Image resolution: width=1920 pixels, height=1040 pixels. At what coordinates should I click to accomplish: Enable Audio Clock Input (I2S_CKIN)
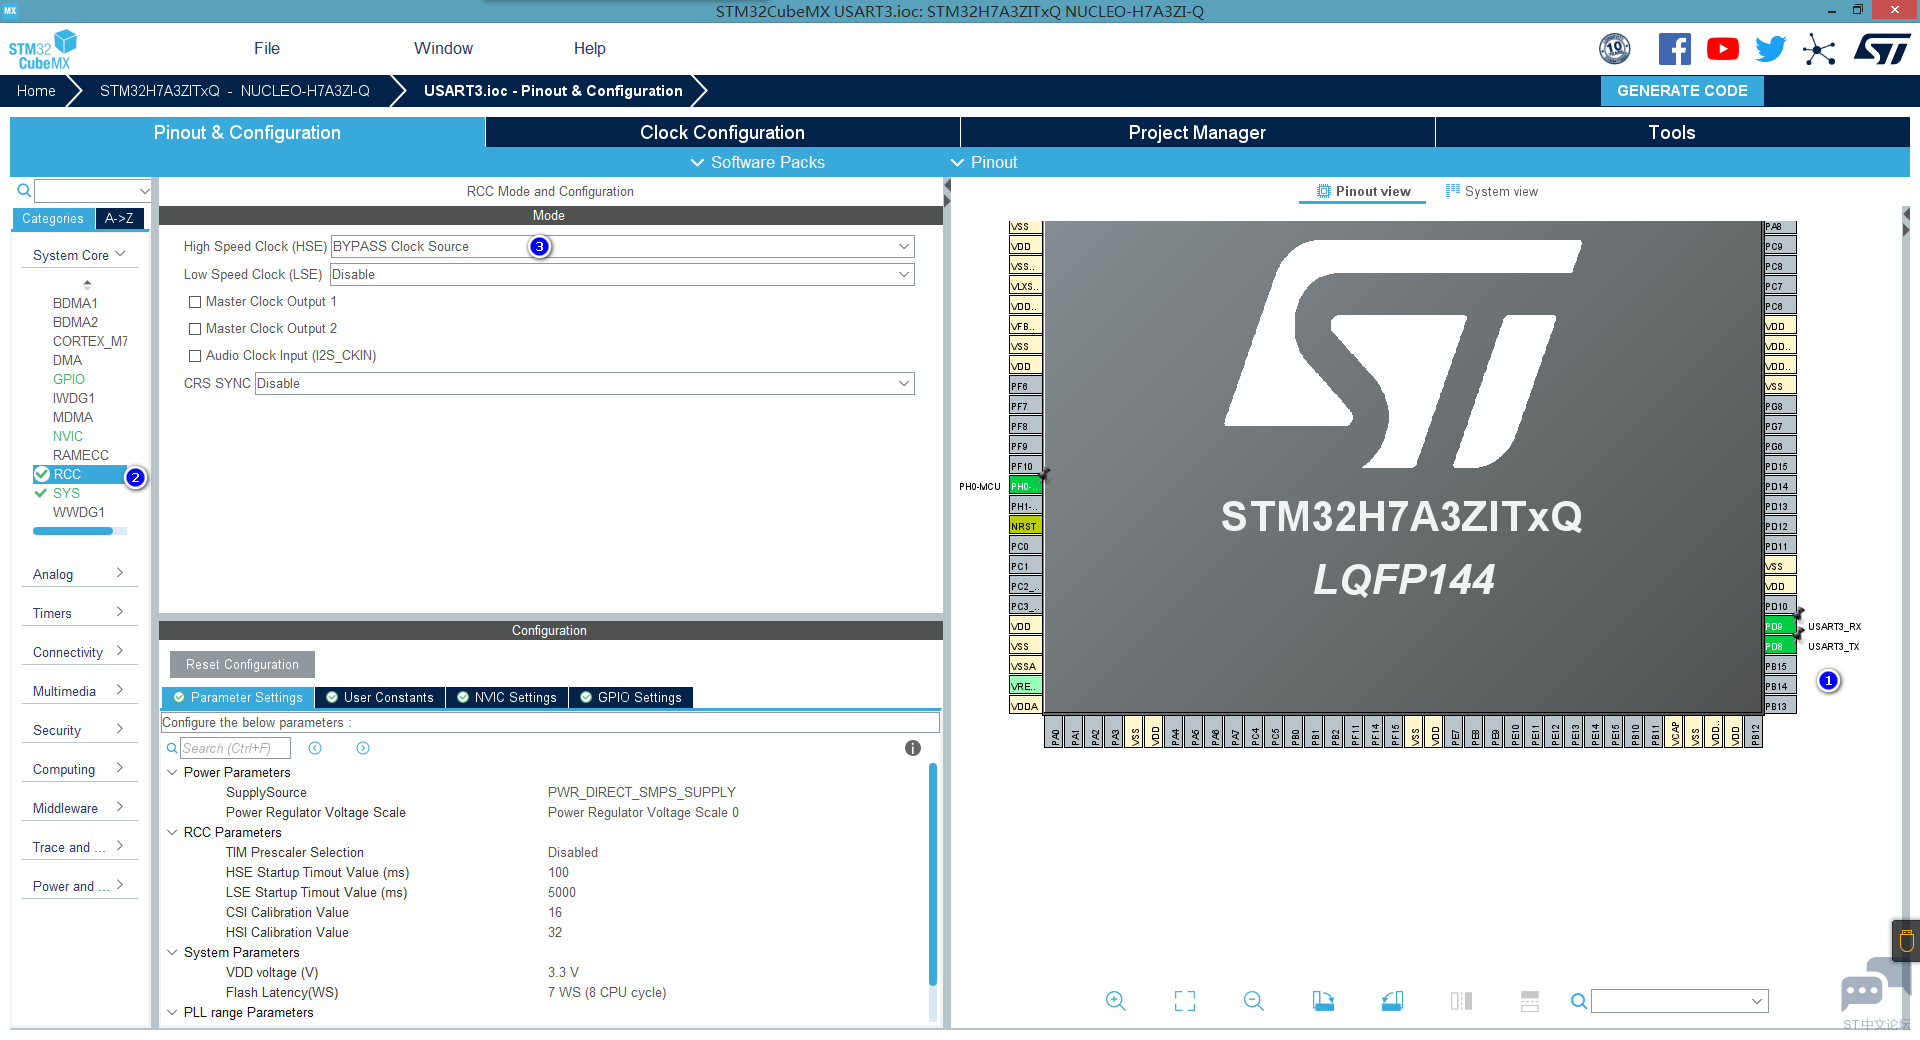pyautogui.click(x=195, y=356)
